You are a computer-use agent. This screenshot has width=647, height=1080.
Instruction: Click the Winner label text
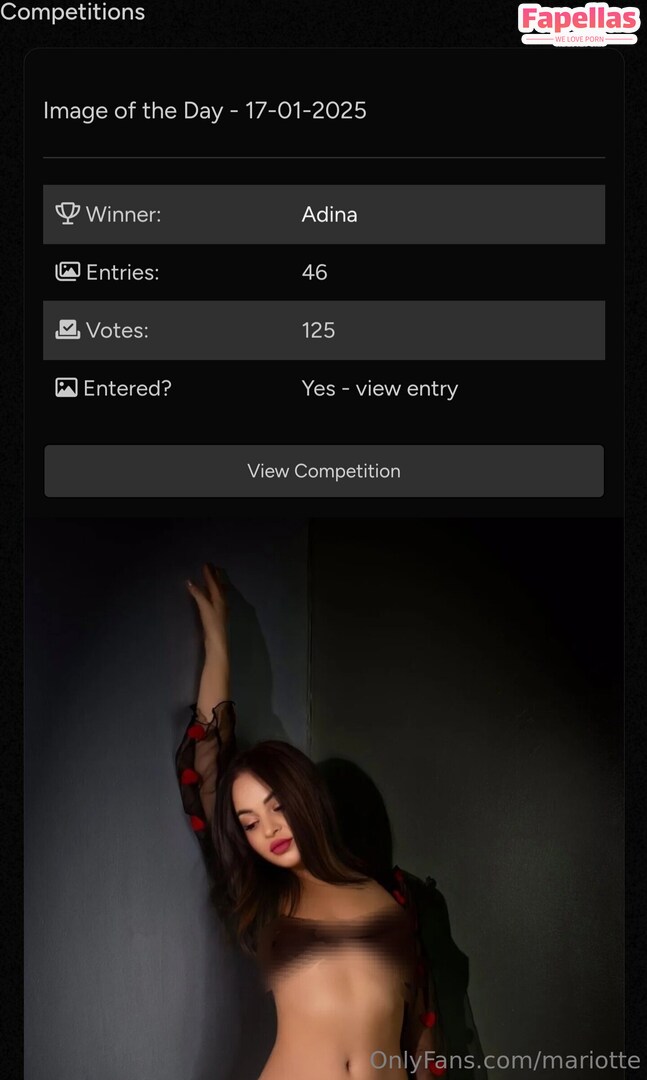pyautogui.click(x=123, y=214)
